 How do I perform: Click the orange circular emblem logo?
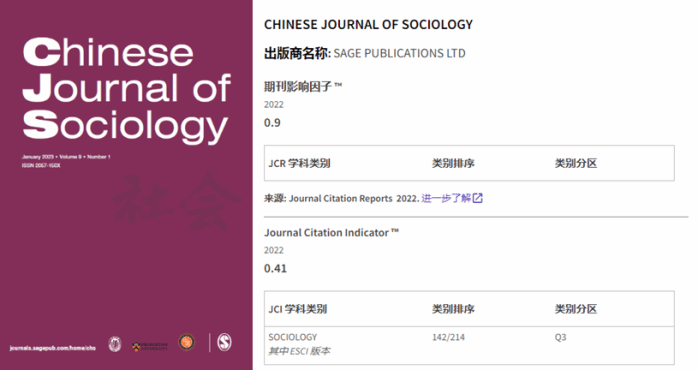187,342
